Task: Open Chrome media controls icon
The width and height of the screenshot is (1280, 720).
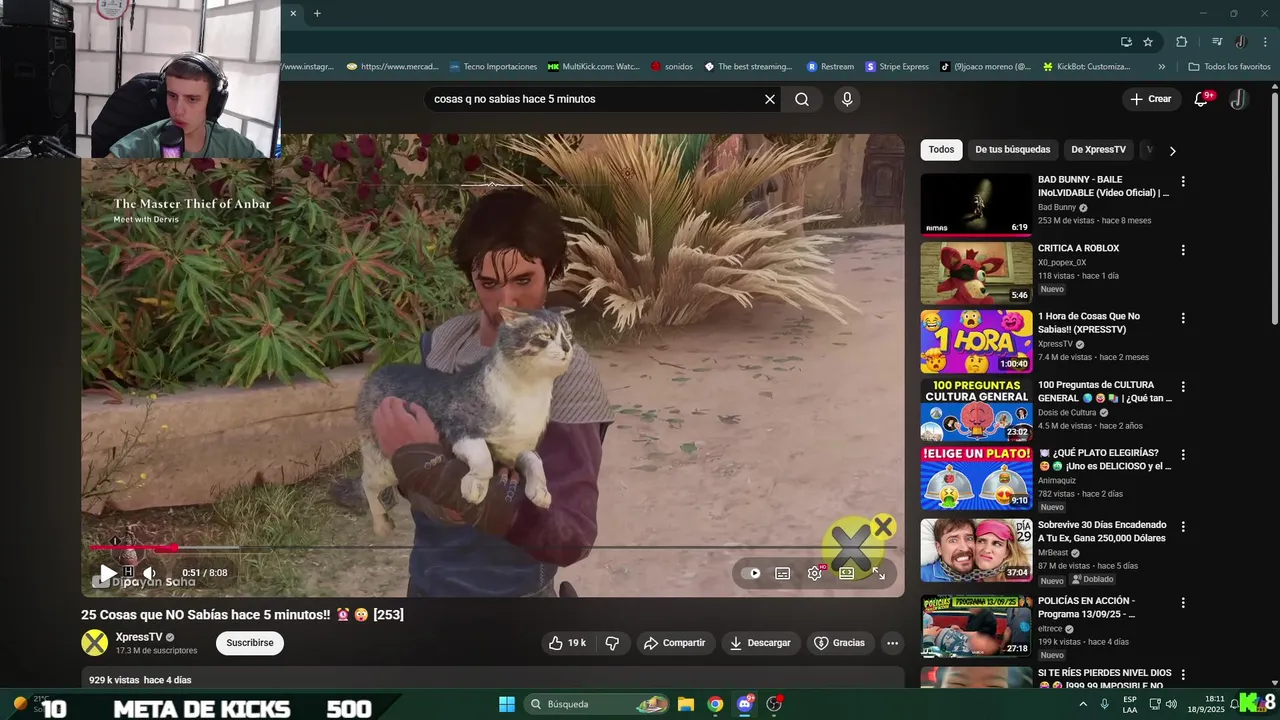Action: coord(1217,42)
